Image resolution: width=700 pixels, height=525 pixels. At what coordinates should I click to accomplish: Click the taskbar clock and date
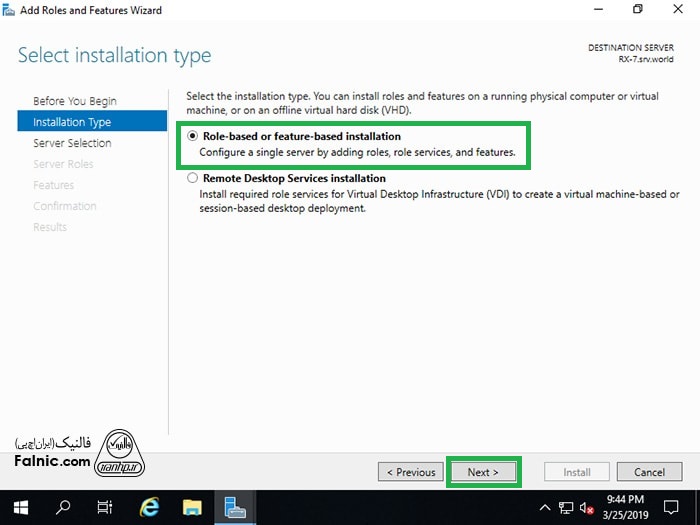627,507
